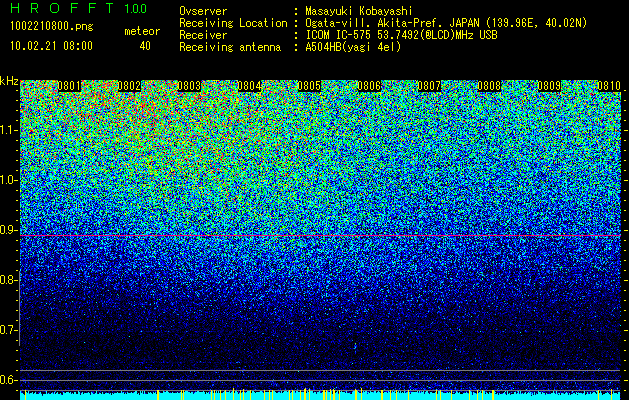
Task: Click the Receiving antenna label
Action: point(230,47)
